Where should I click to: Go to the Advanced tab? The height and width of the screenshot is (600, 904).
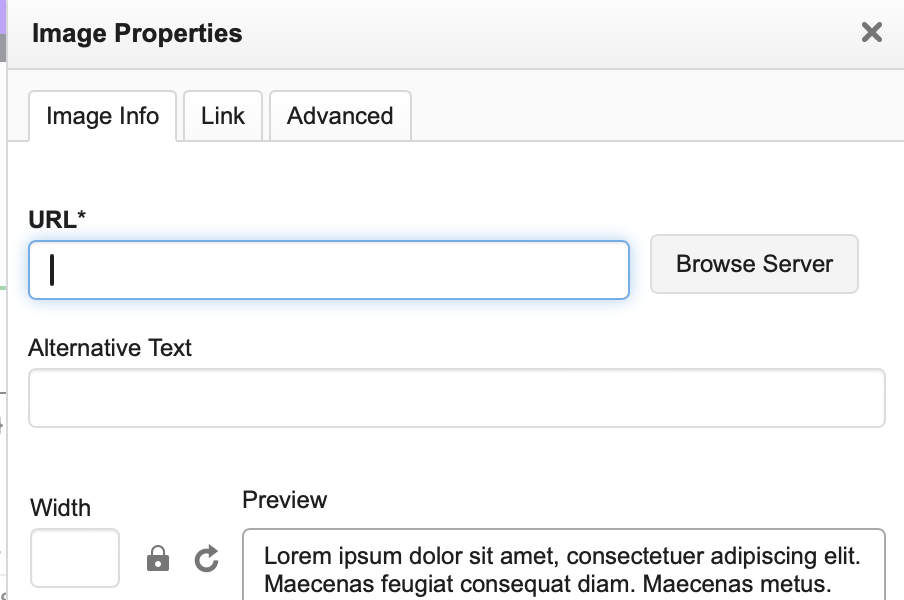pyautogui.click(x=340, y=116)
